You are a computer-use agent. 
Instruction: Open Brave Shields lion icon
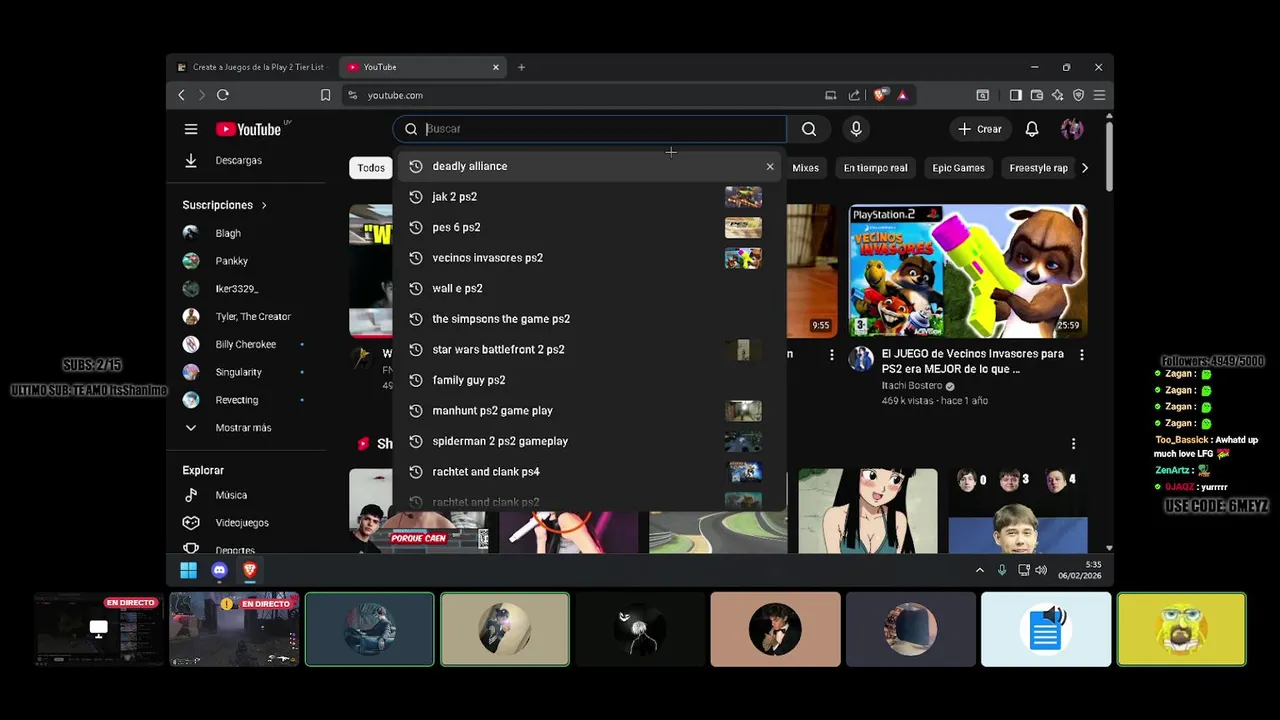click(880, 95)
